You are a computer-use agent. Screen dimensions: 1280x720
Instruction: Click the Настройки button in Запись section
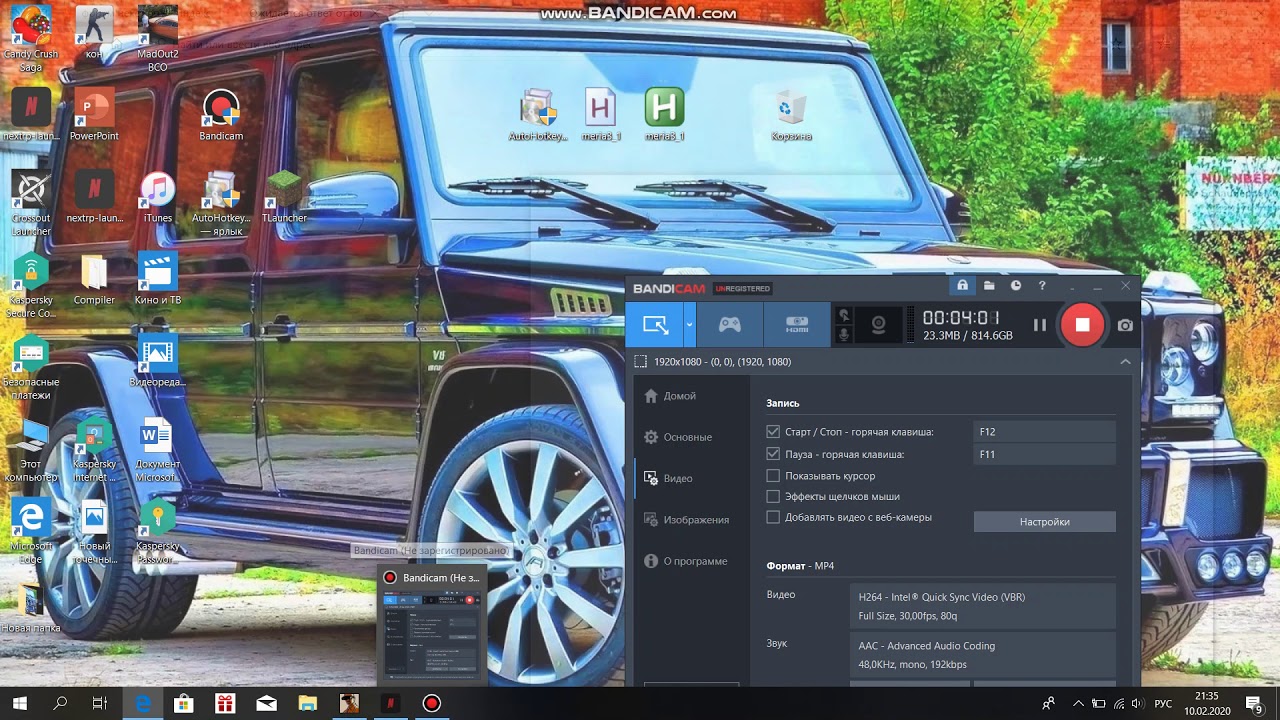(x=1045, y=522)
